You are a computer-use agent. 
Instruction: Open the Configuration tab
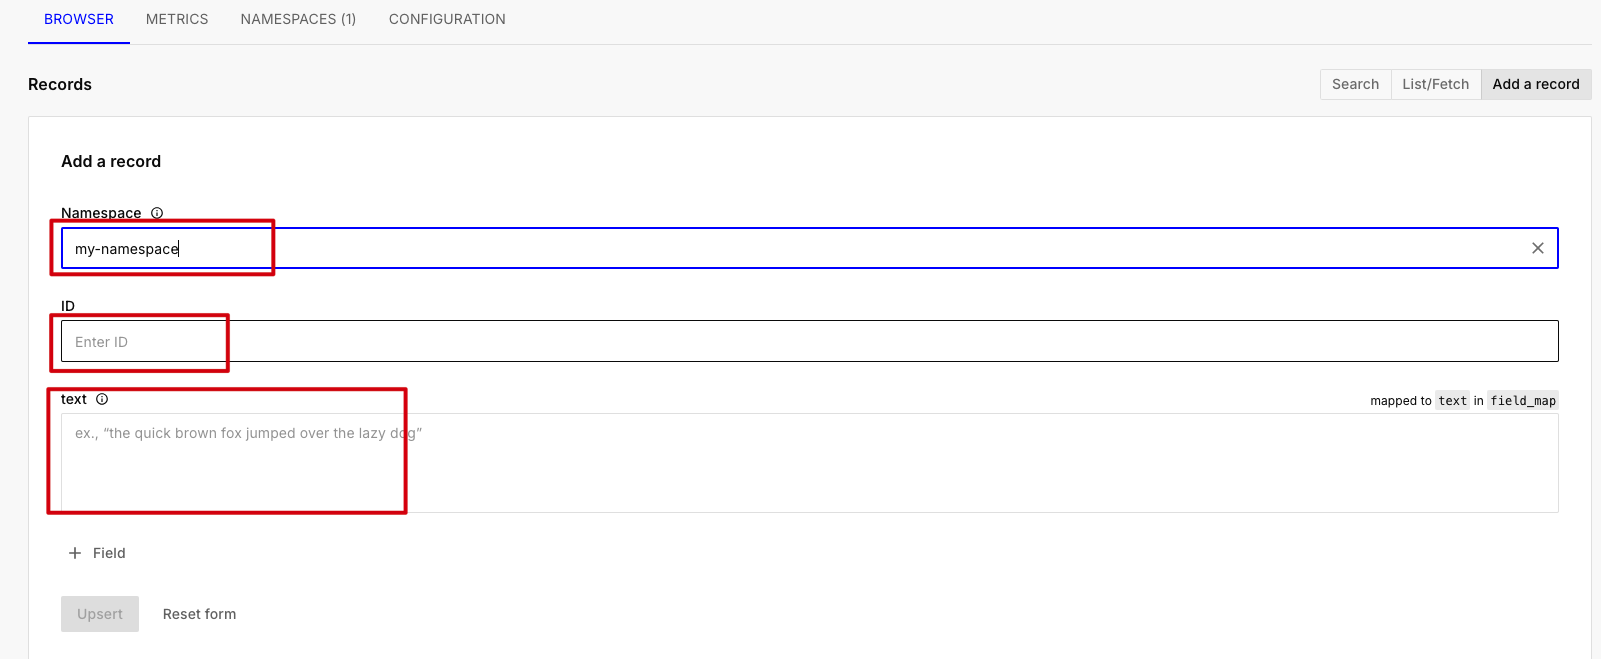[447, 19]
